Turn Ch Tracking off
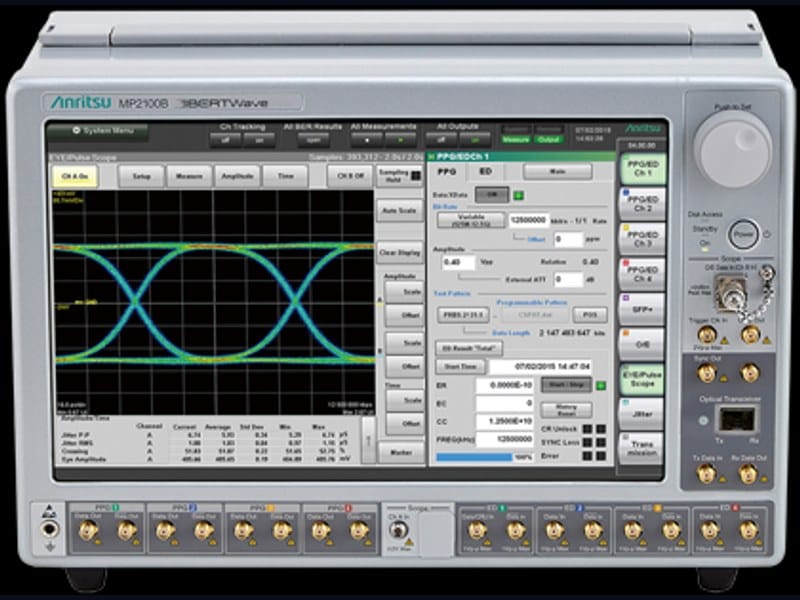 point(226,140)
